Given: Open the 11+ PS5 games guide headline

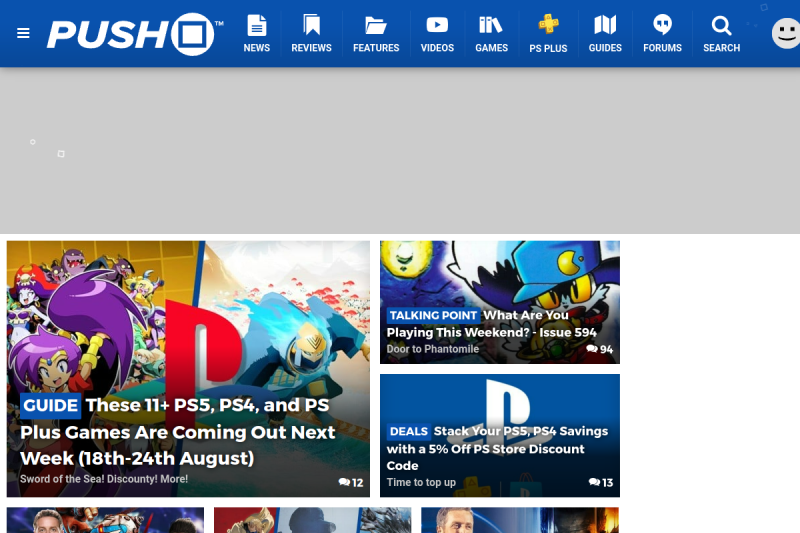Looking at the screenshot, I should coord(178,432).
